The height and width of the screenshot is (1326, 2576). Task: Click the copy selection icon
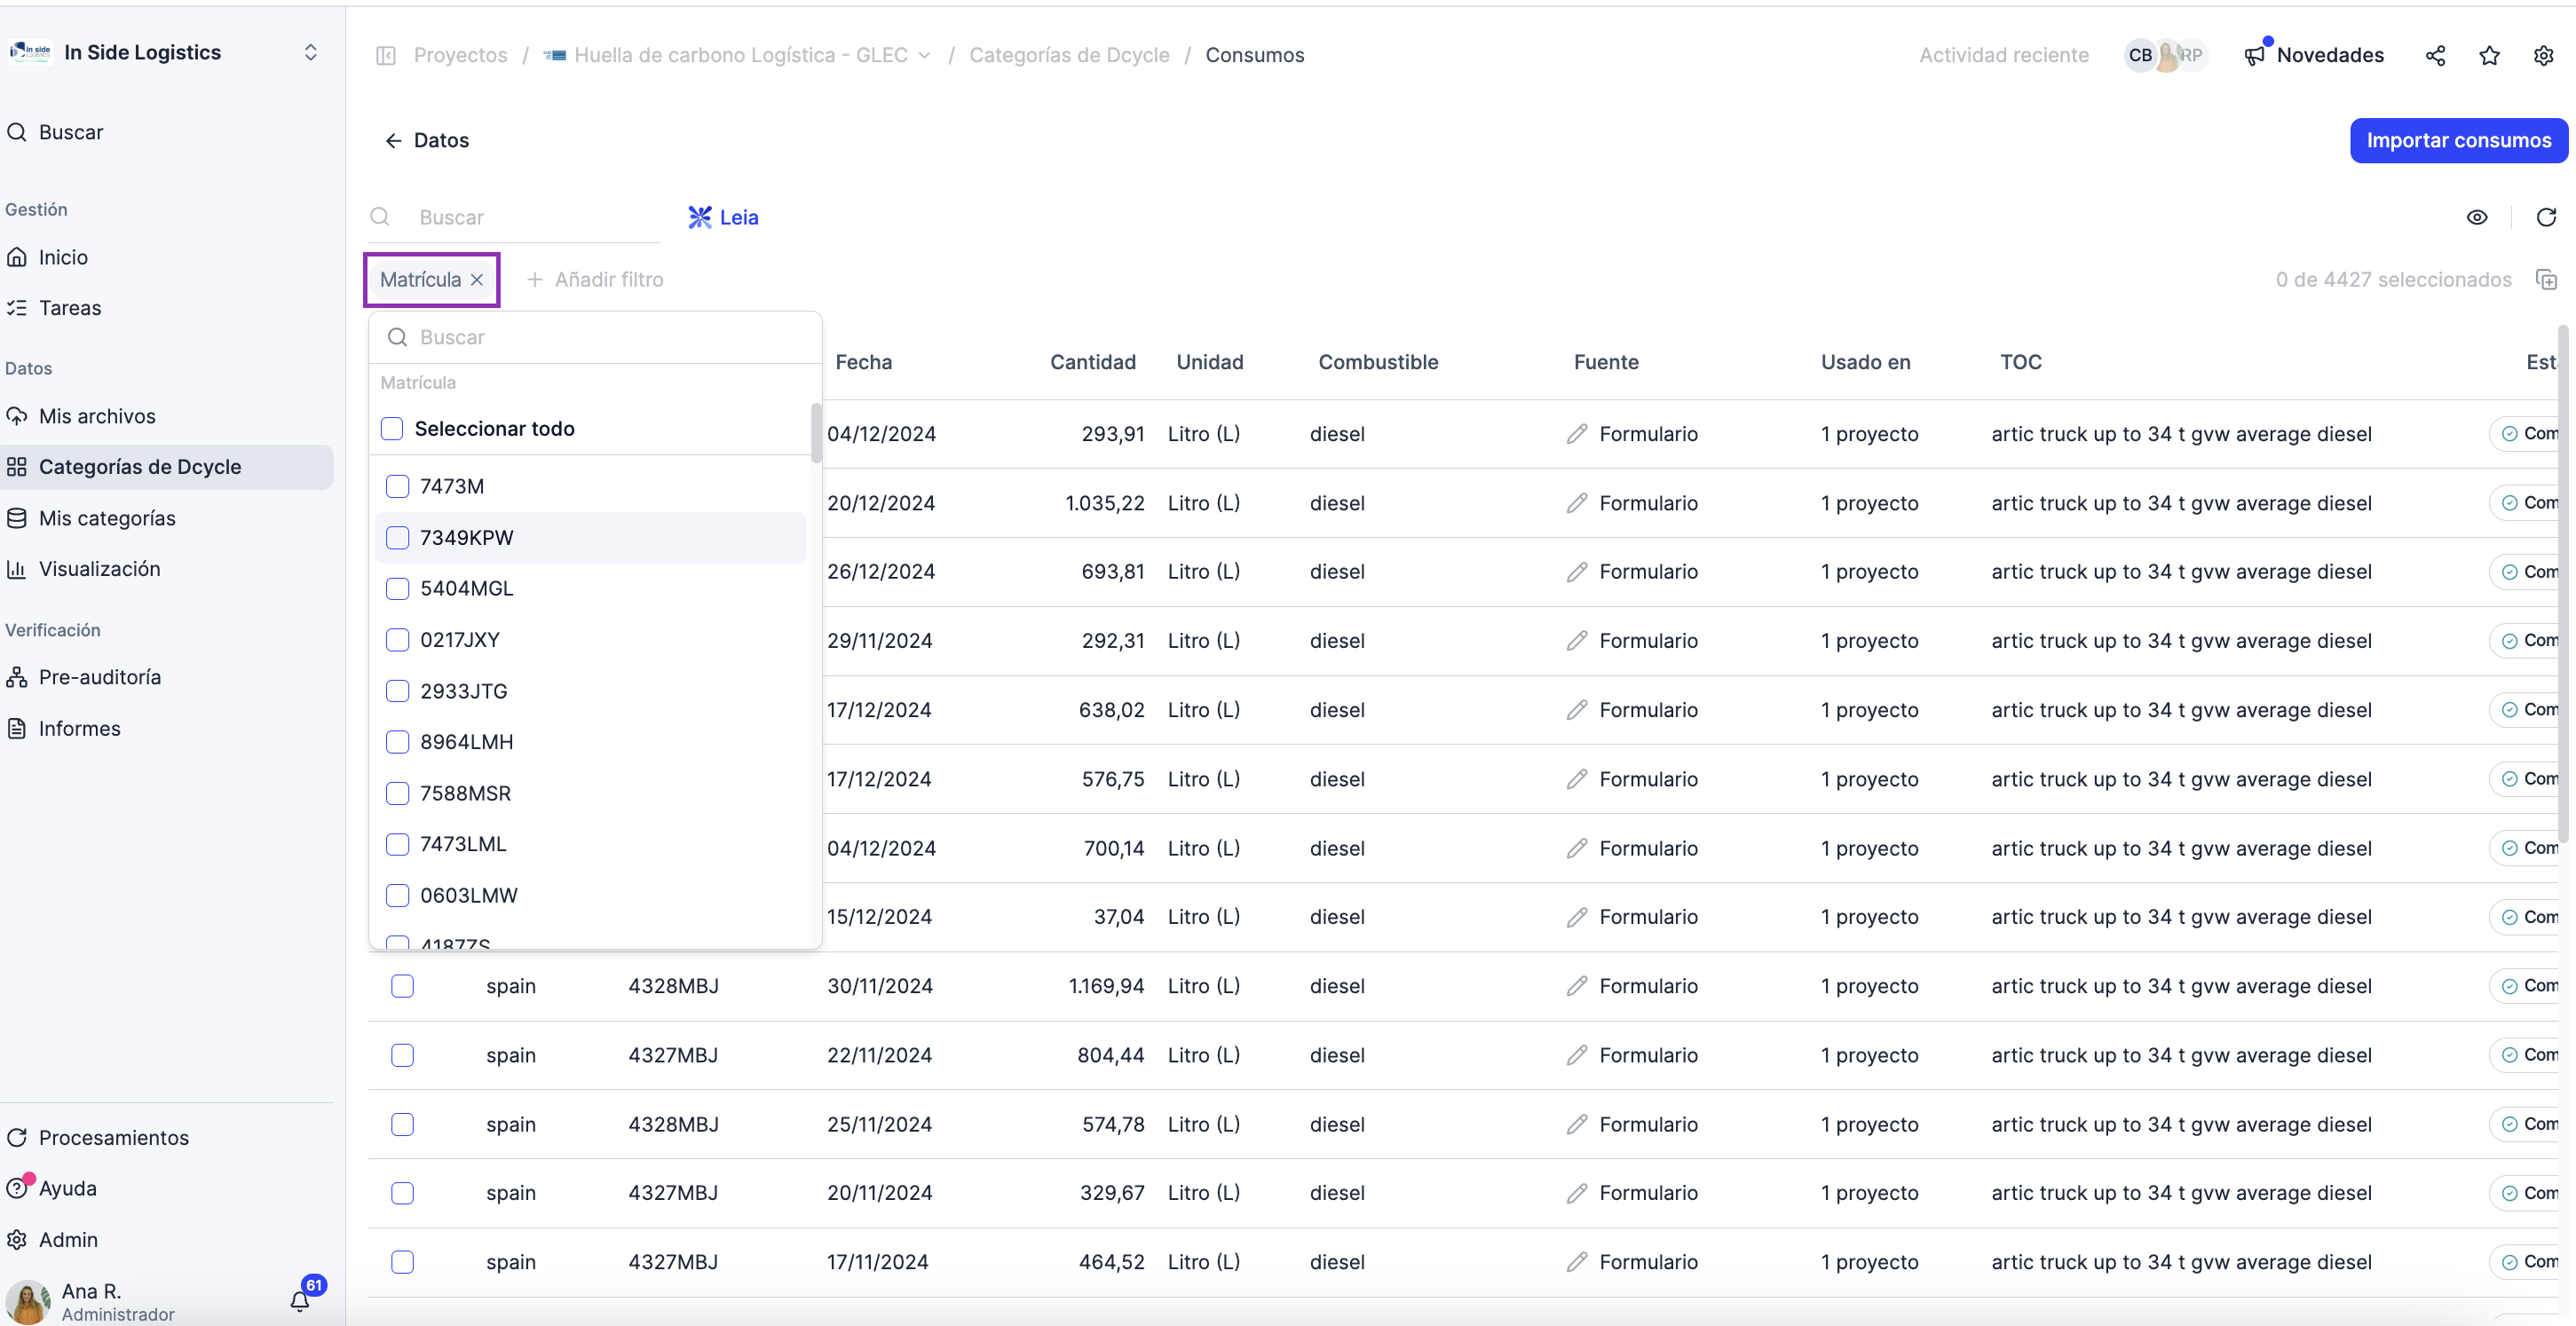2546,279
